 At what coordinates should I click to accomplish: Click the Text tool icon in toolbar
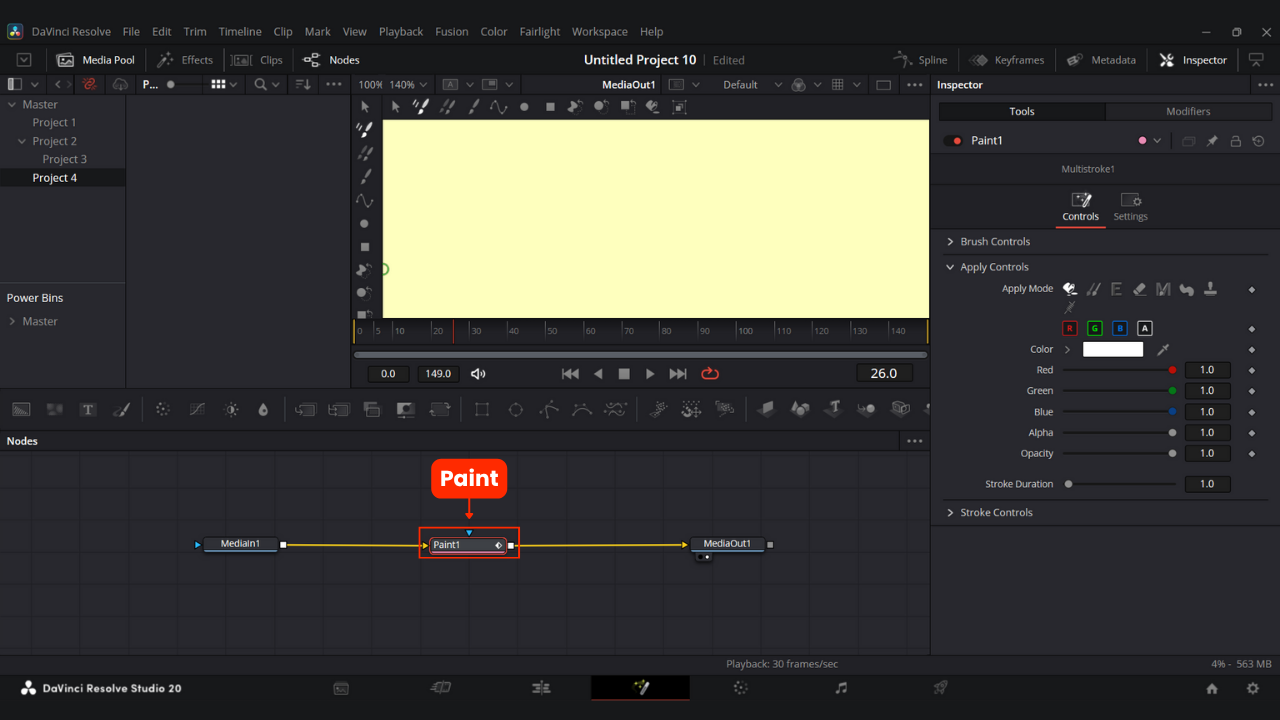tap(88, 409)
